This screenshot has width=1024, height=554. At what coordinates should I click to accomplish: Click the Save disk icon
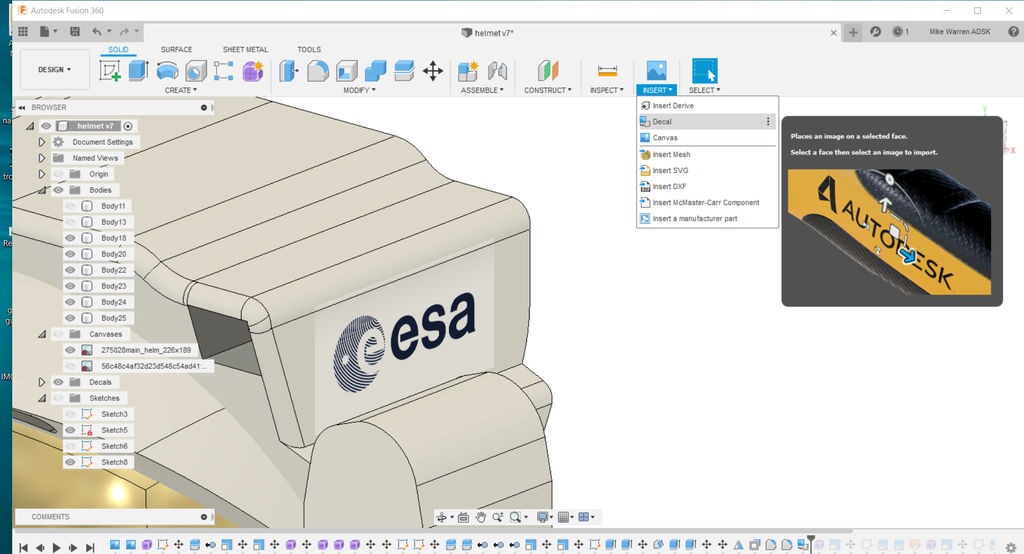(x=75, y=33)
